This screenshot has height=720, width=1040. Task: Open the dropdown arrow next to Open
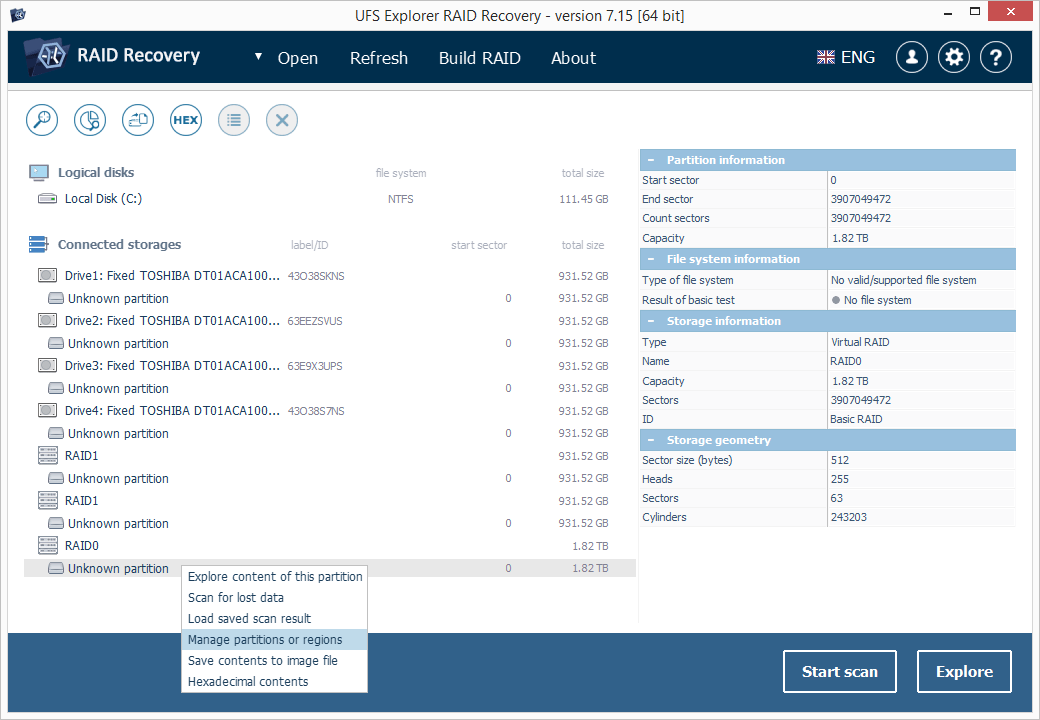click(x=259, y=57)
